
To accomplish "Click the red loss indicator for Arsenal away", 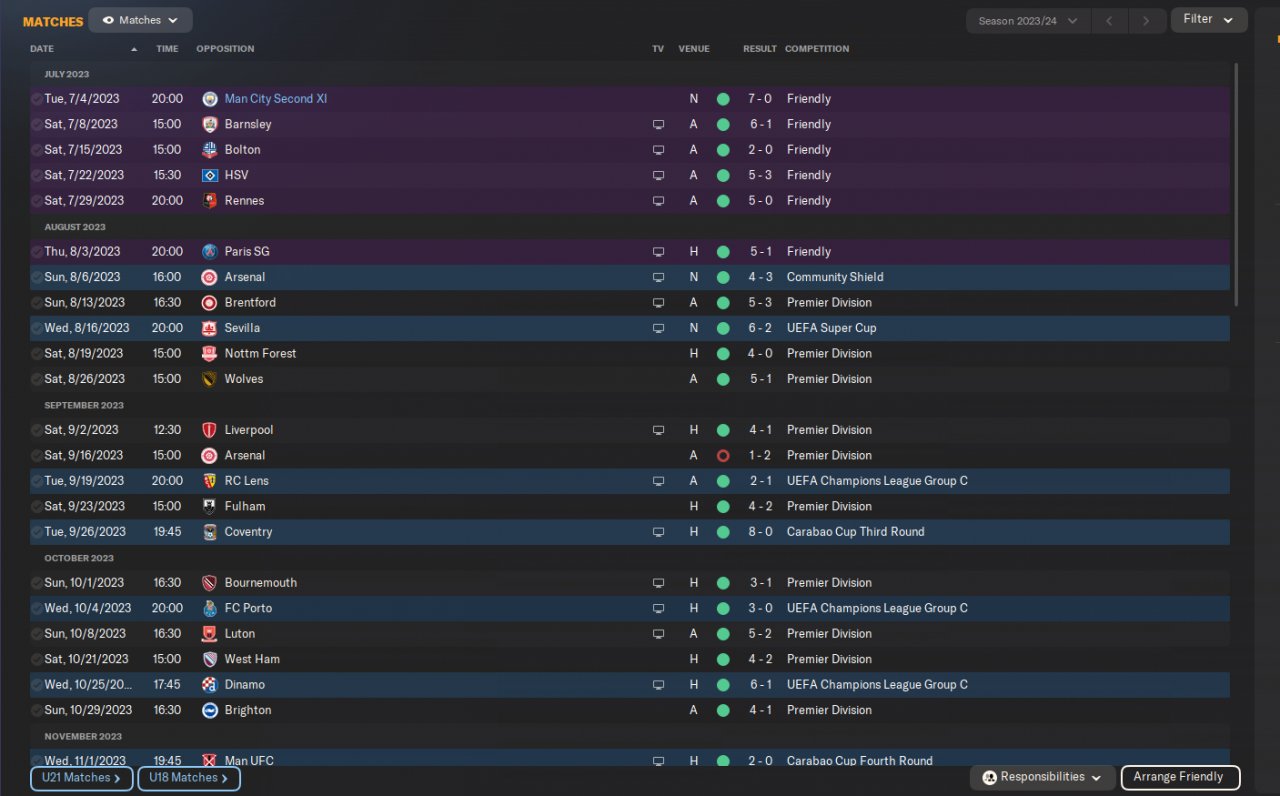I will coord(723,456).
